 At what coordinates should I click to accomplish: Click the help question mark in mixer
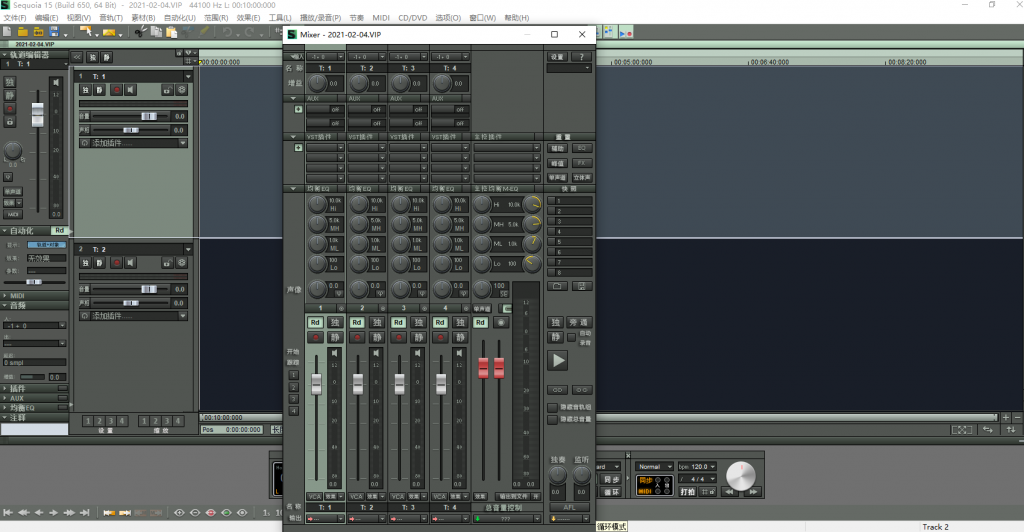coord(581,57)
